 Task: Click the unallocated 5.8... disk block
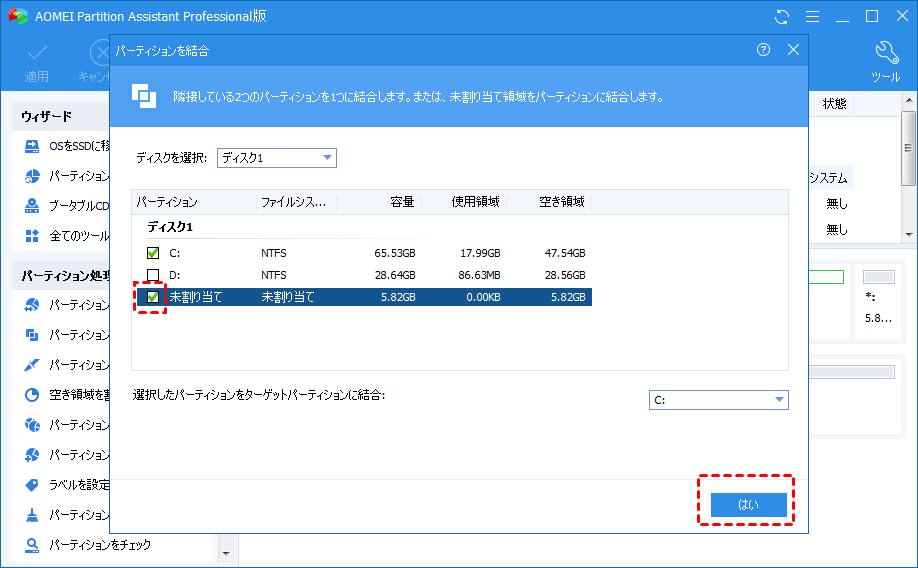879,299
